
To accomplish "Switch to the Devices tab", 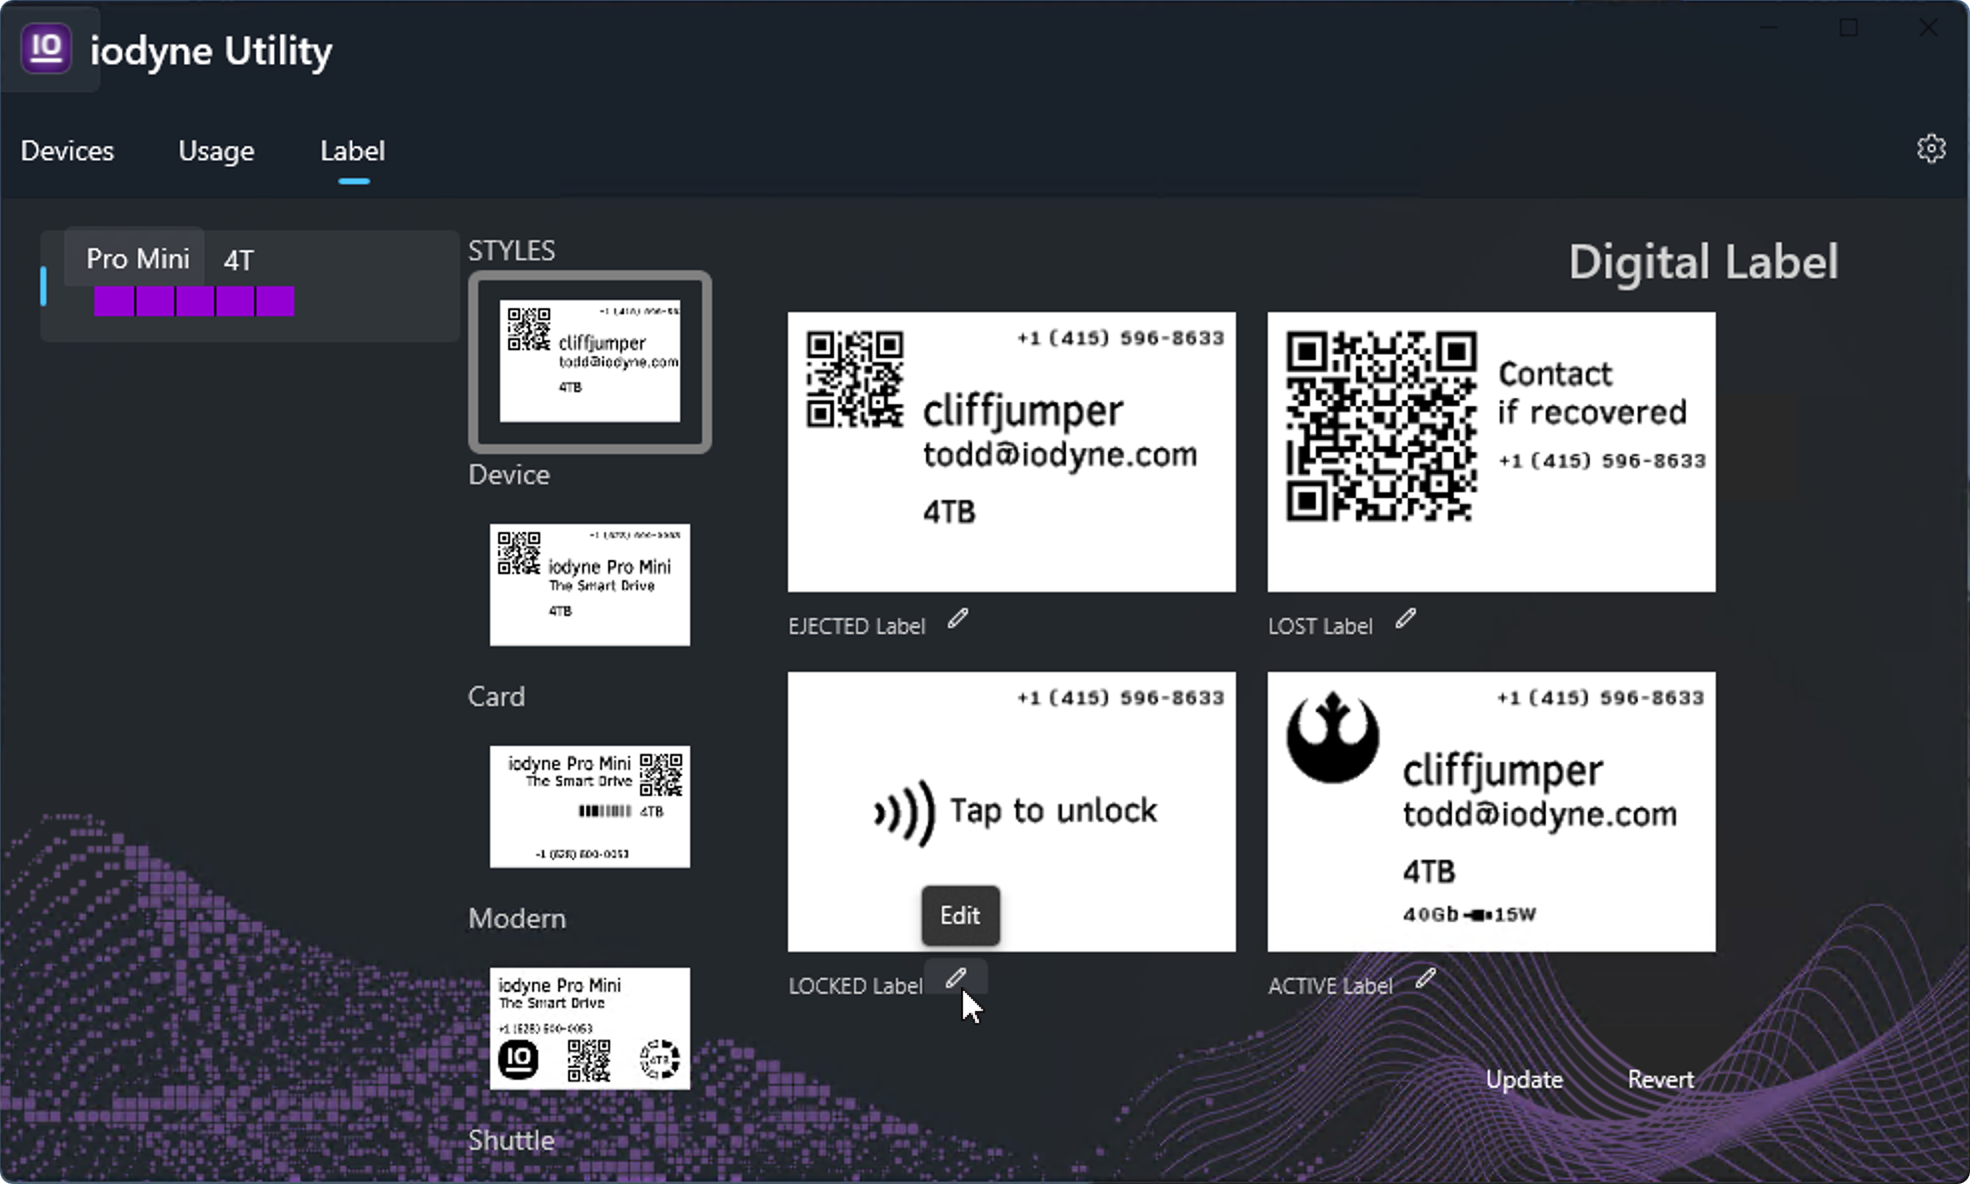I will coord(67,151).
